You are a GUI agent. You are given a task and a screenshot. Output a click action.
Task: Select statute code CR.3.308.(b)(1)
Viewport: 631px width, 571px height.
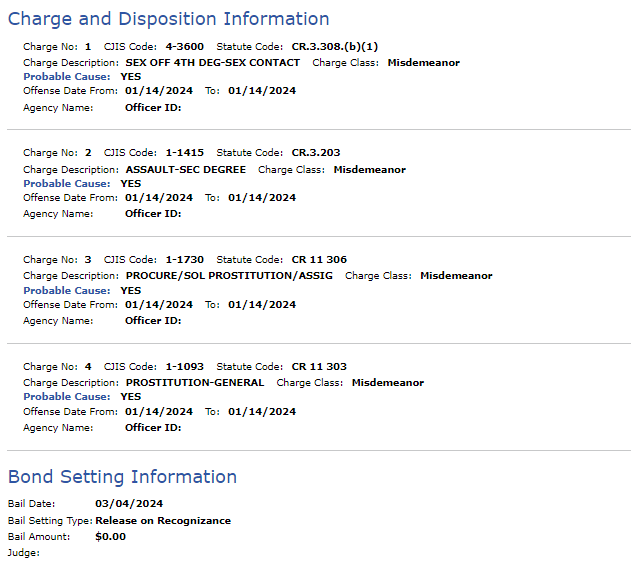[335, 47]
